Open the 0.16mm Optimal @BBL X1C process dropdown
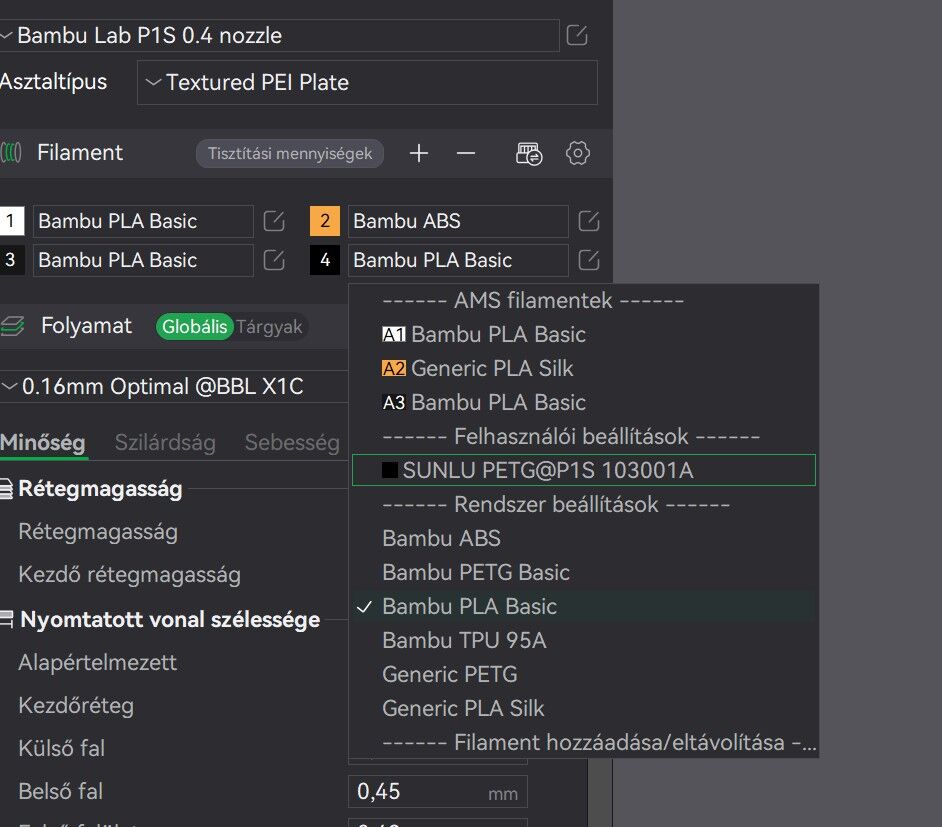Image resolution: width=942 pixels, height=827 pixels. (x=174, y=387)
